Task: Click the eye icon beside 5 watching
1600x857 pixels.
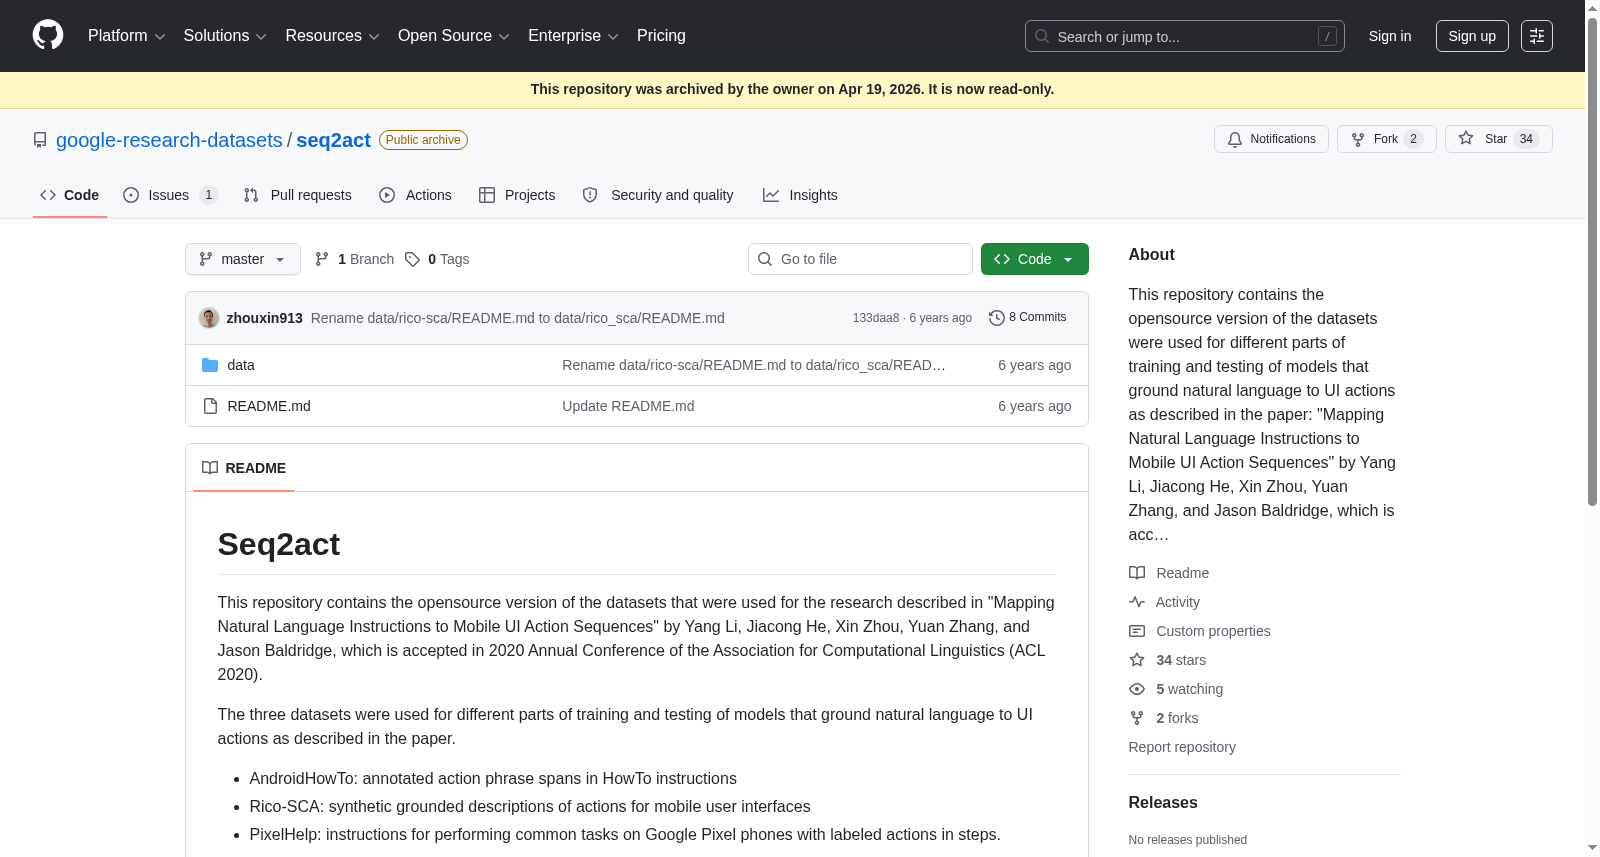Action: click(x=1137, y=689)
